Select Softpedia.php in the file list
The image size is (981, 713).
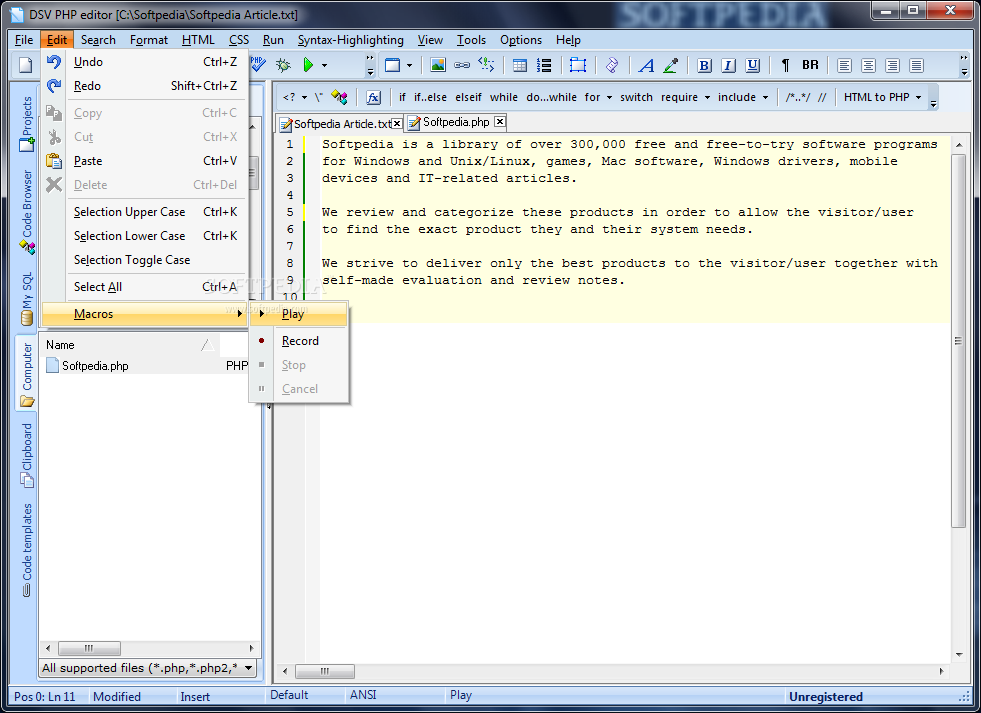click(x=94, y=366)
